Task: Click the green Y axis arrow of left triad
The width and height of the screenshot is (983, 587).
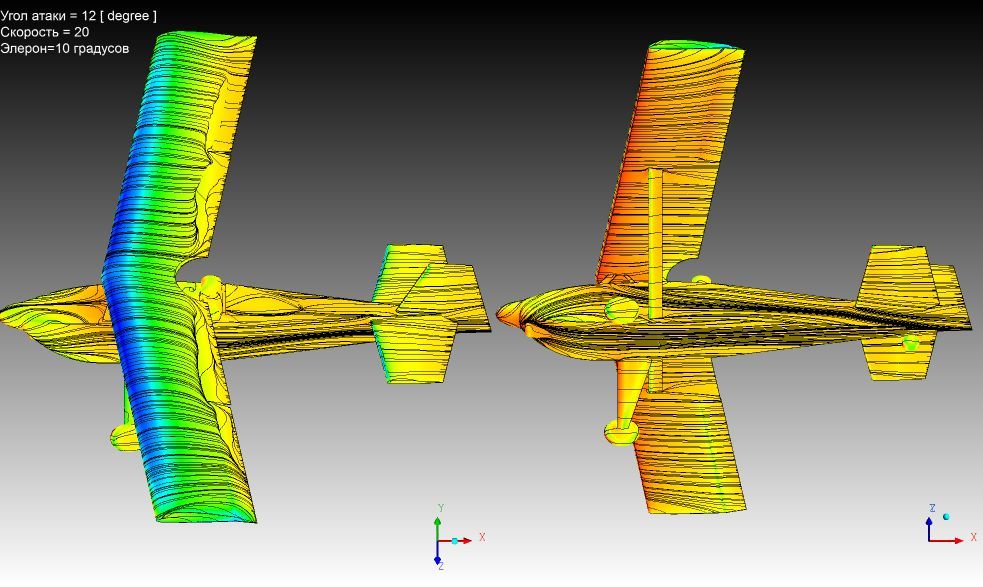Action: [x=438, y=522]
